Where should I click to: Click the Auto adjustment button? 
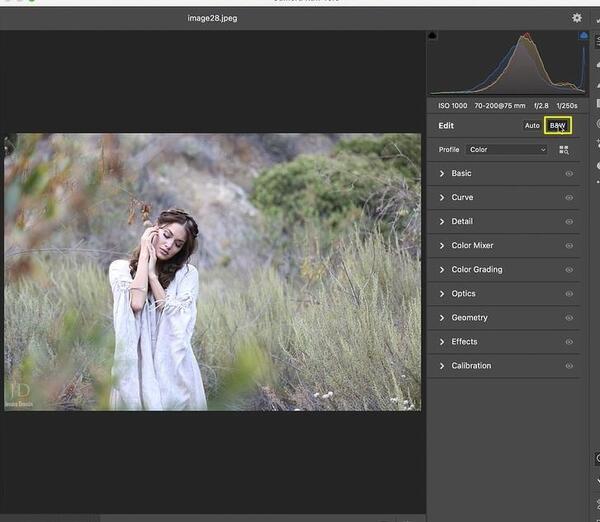[x=532, y=126]
